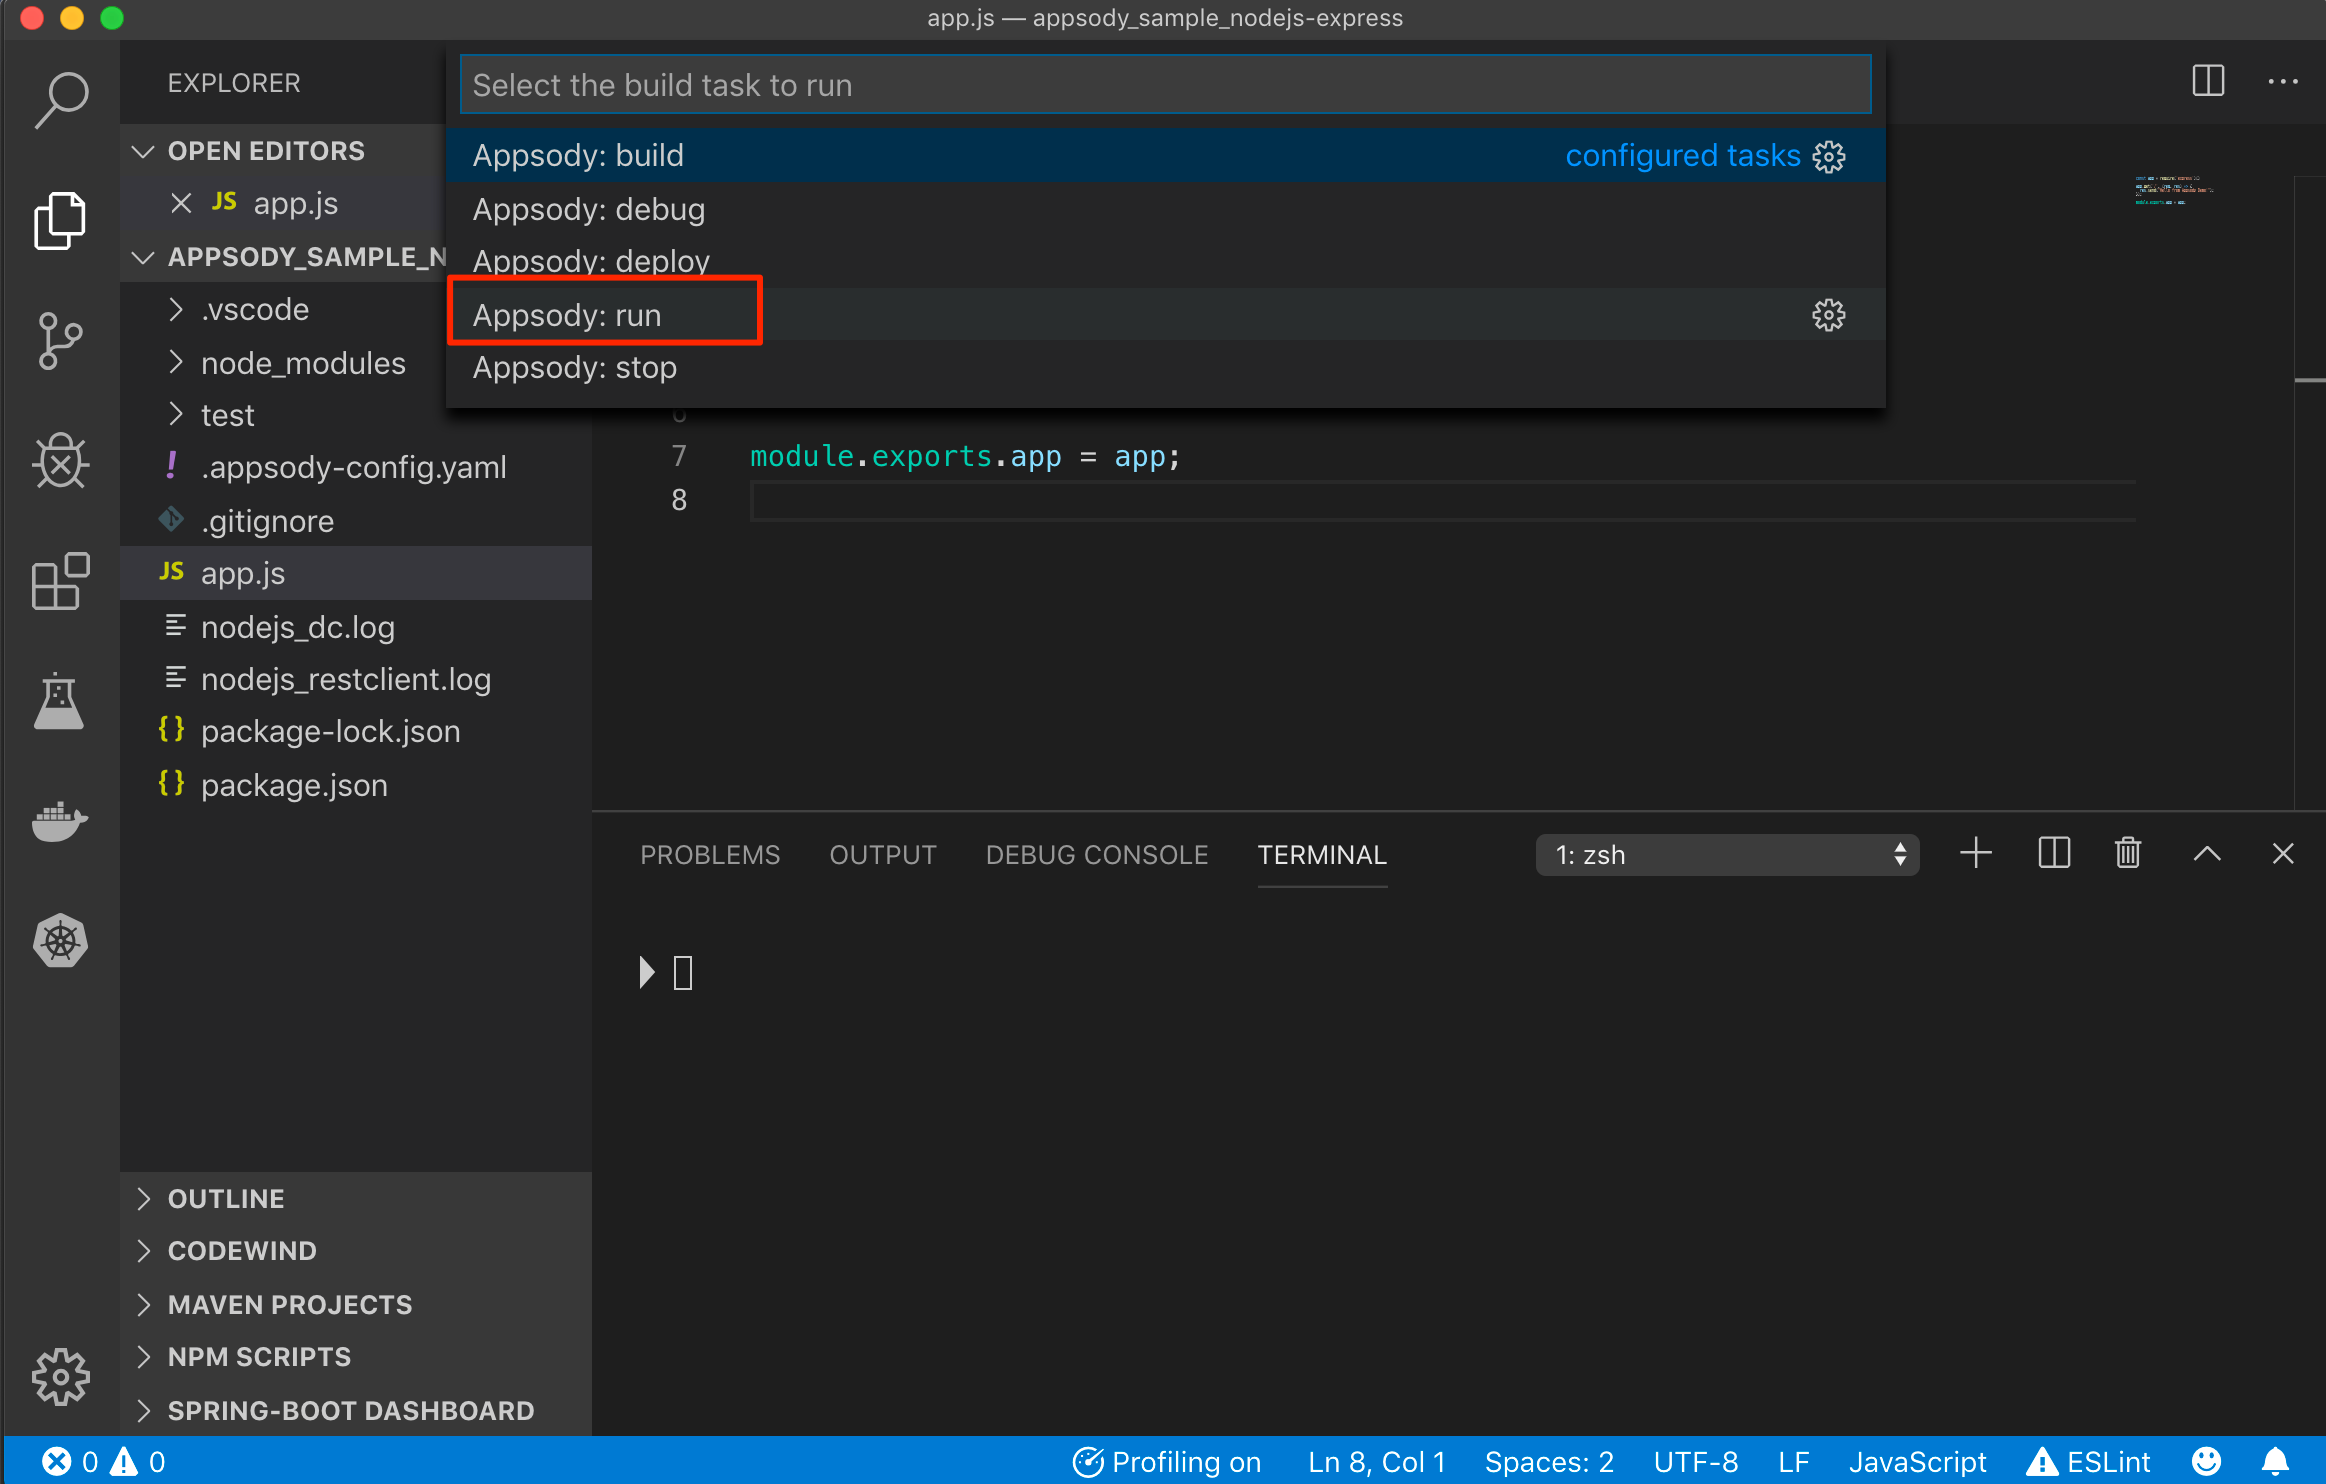Viewport: 2326px width, 1484px height.
Task: Click the build task search input
Action: click(x=1166, y=85)
